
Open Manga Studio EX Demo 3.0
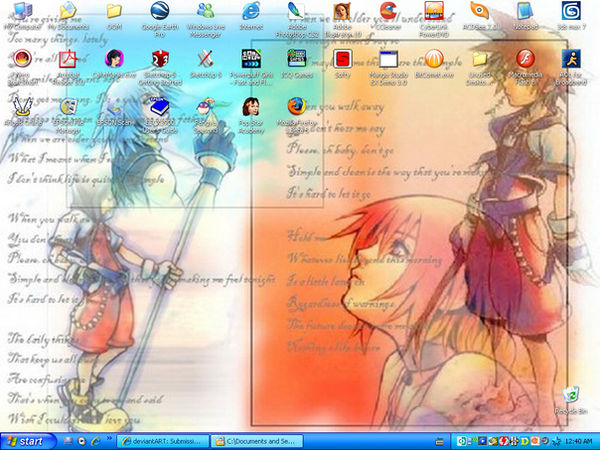pyautogui.click(x=388, y=66)
